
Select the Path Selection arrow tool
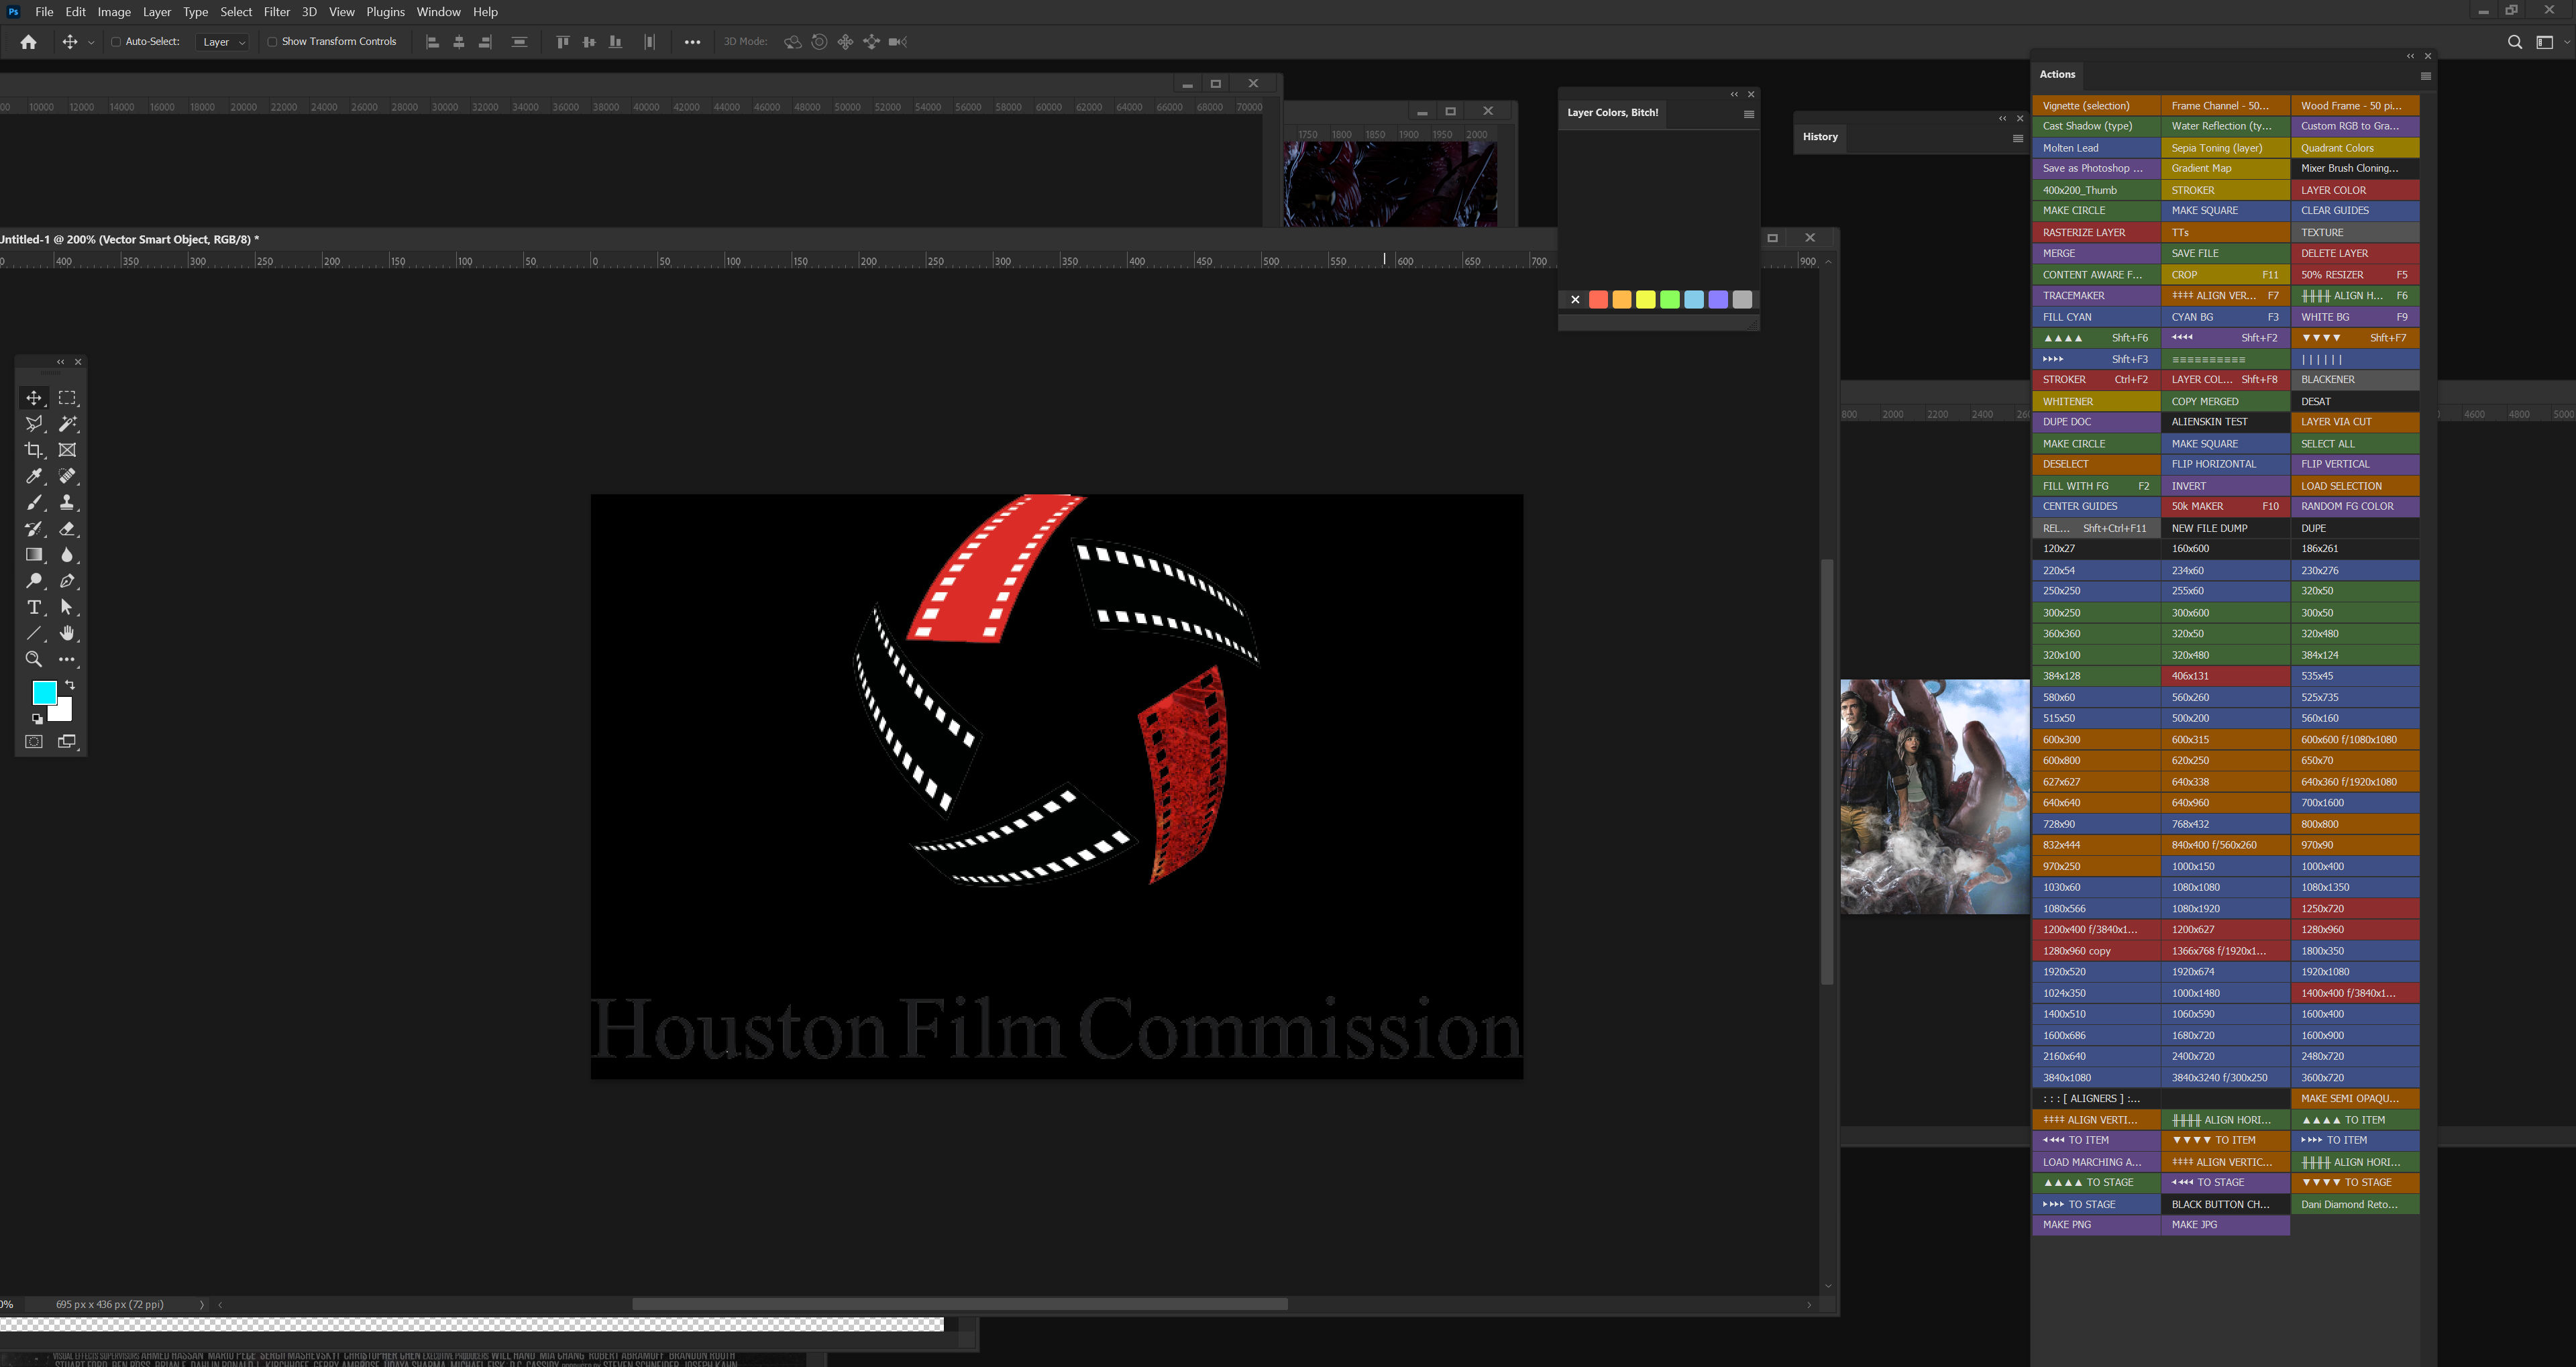(x=67, y=607)
